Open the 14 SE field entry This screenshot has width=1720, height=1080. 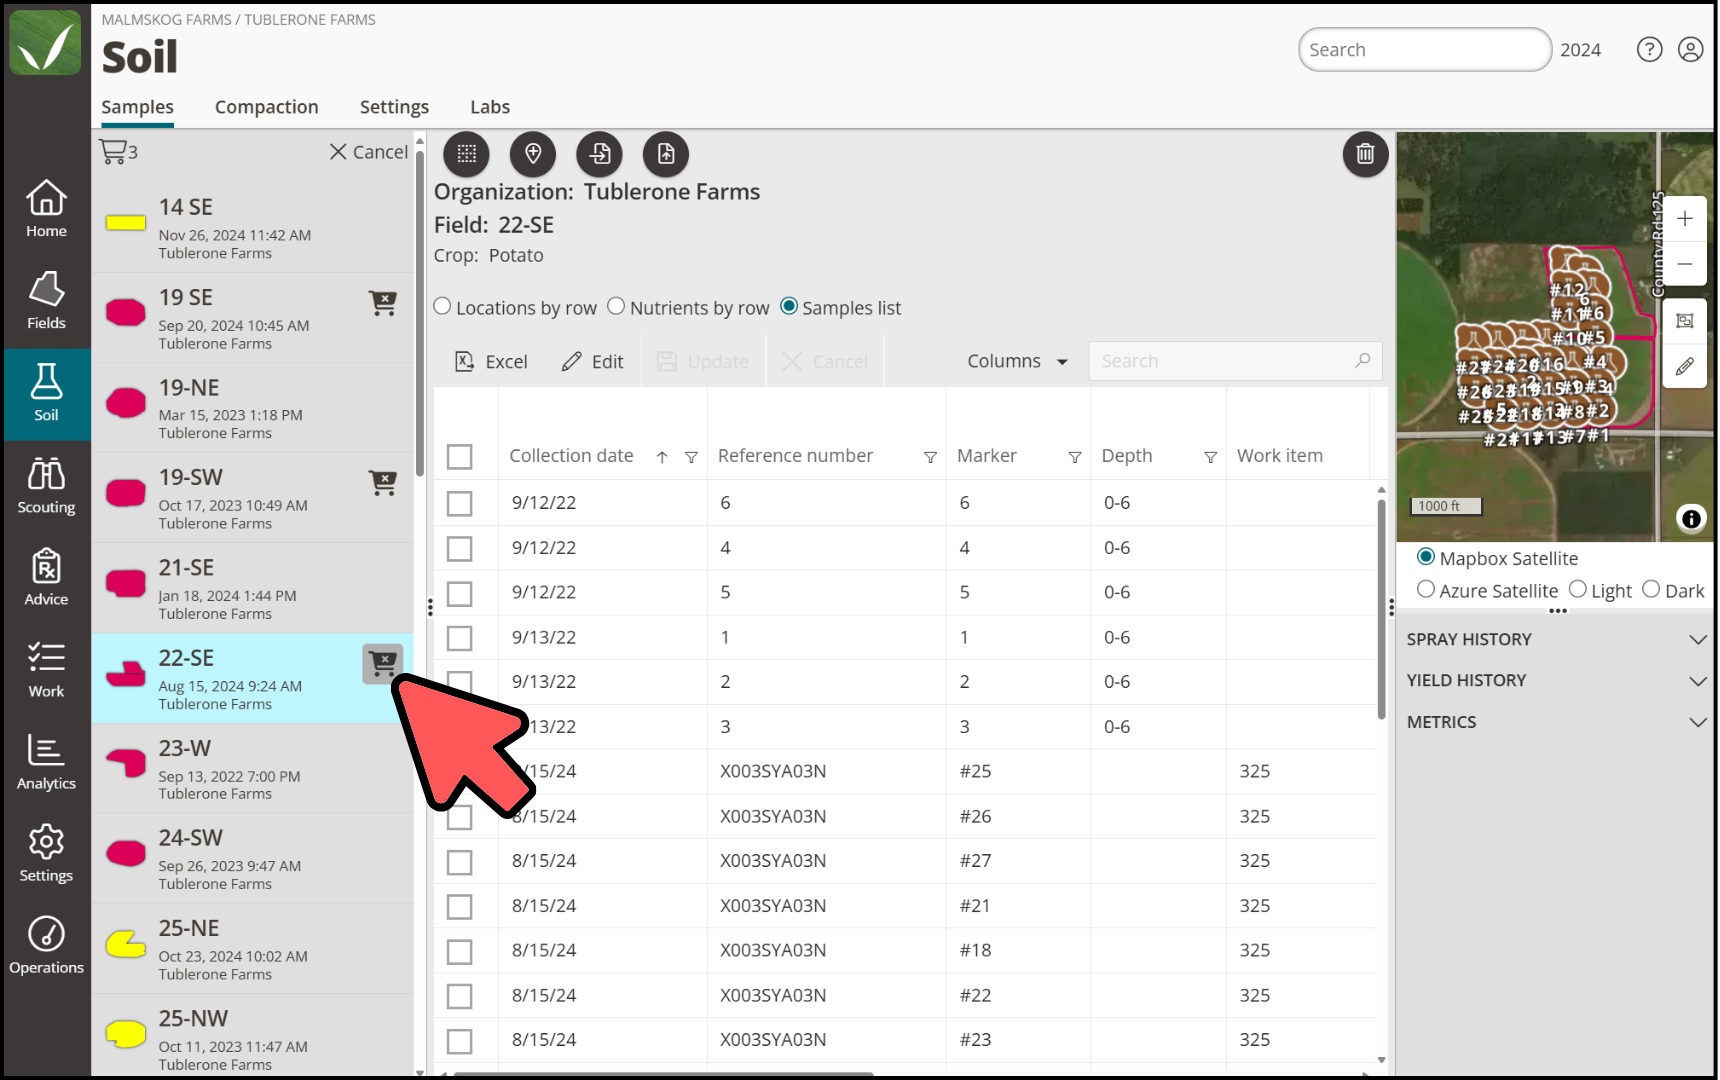[252, 228]
